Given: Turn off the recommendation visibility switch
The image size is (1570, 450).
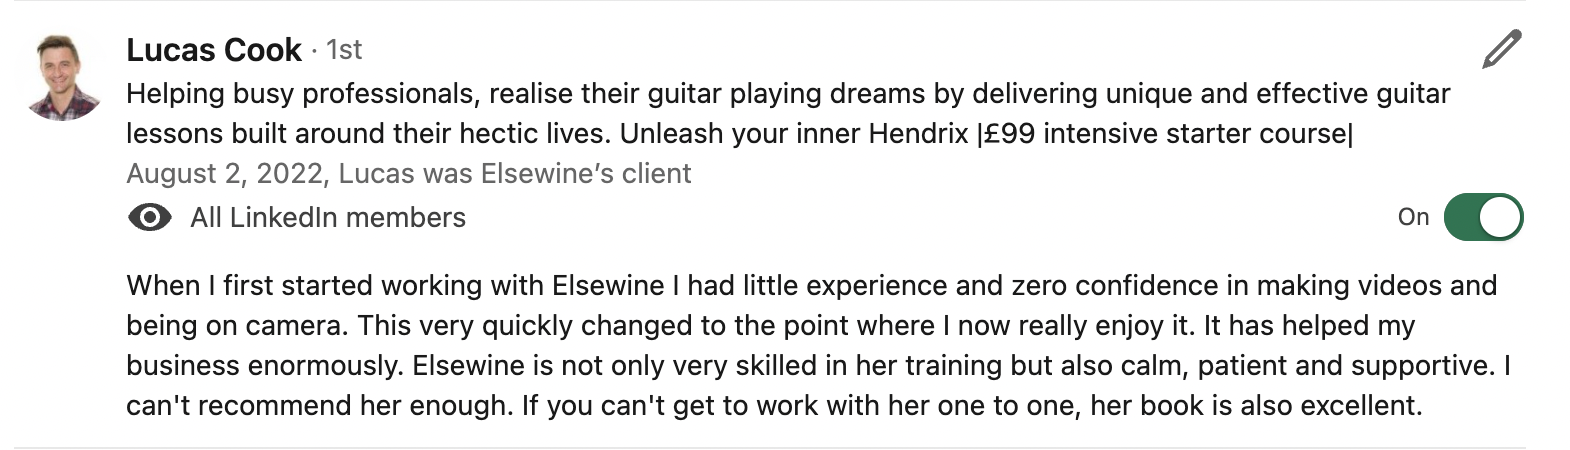Looking at the screenshot, I should 1483,218.
